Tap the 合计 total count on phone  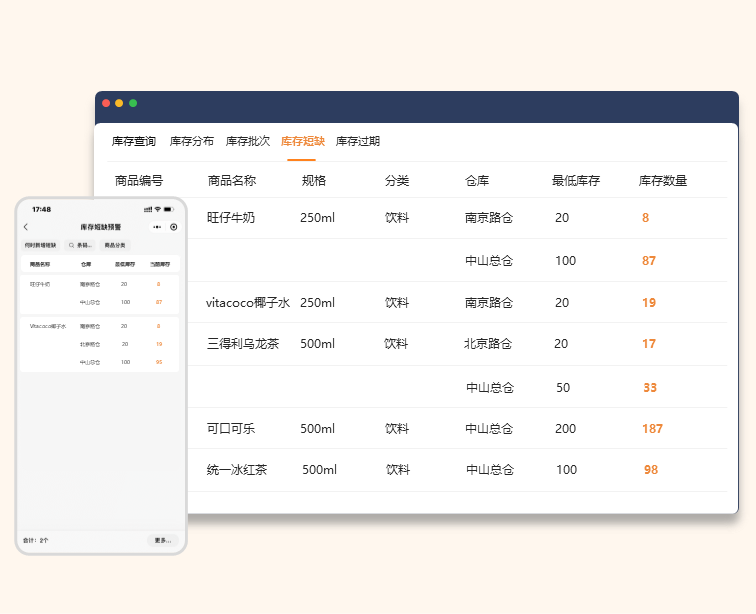coord(36,540)
